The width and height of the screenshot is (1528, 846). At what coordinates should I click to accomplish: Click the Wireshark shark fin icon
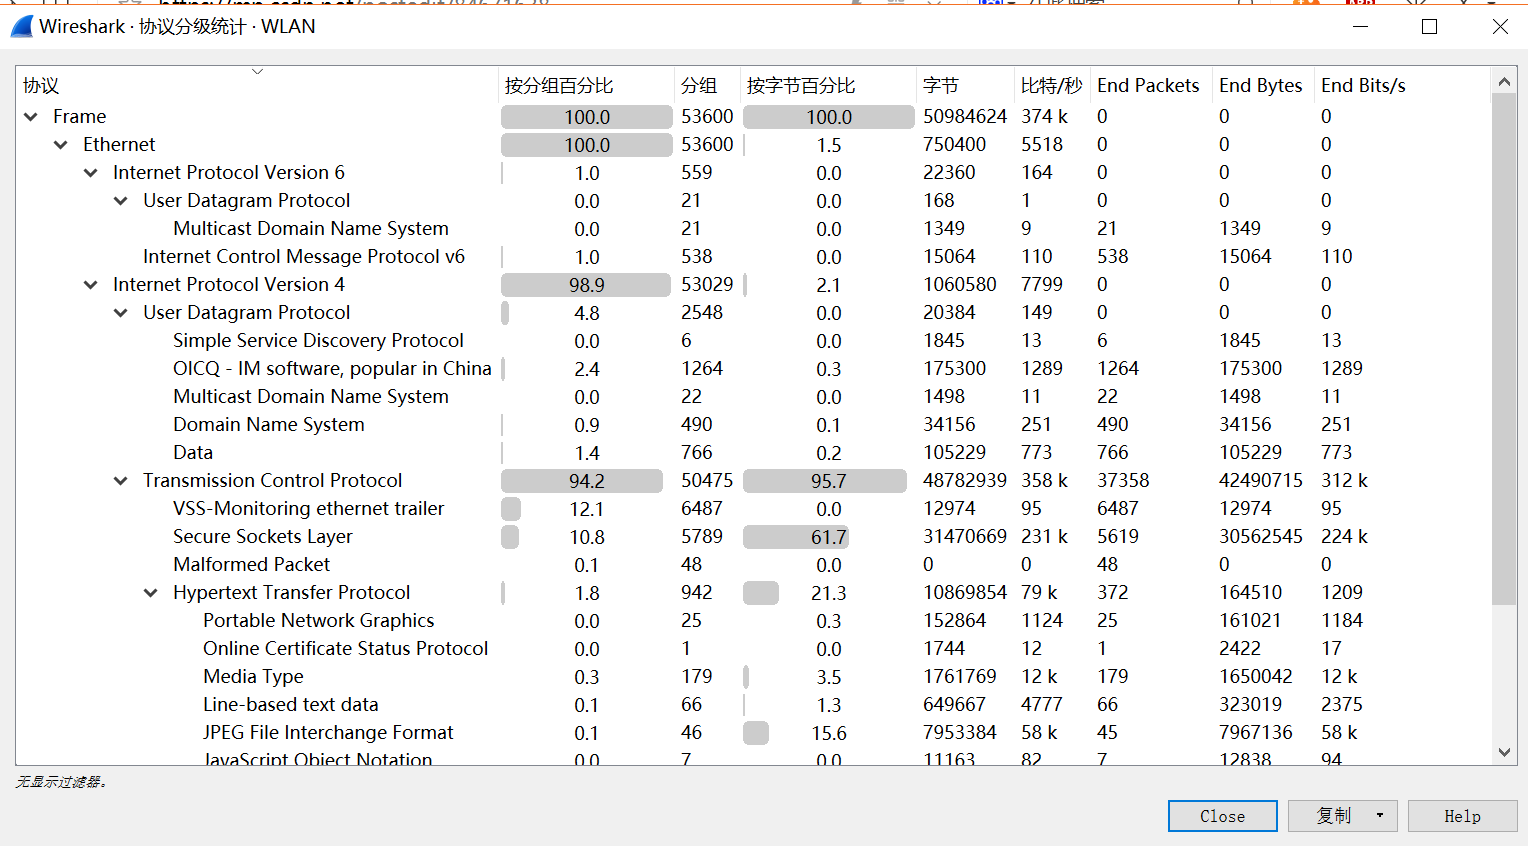point(22,27)
